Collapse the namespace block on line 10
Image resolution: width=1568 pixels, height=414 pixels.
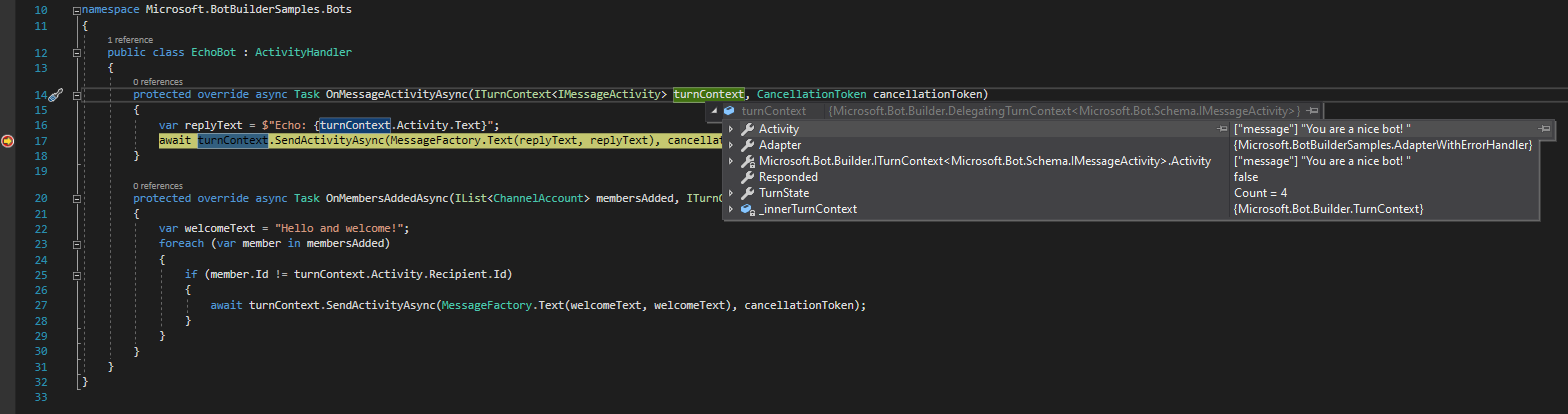[x=76, y=9]
